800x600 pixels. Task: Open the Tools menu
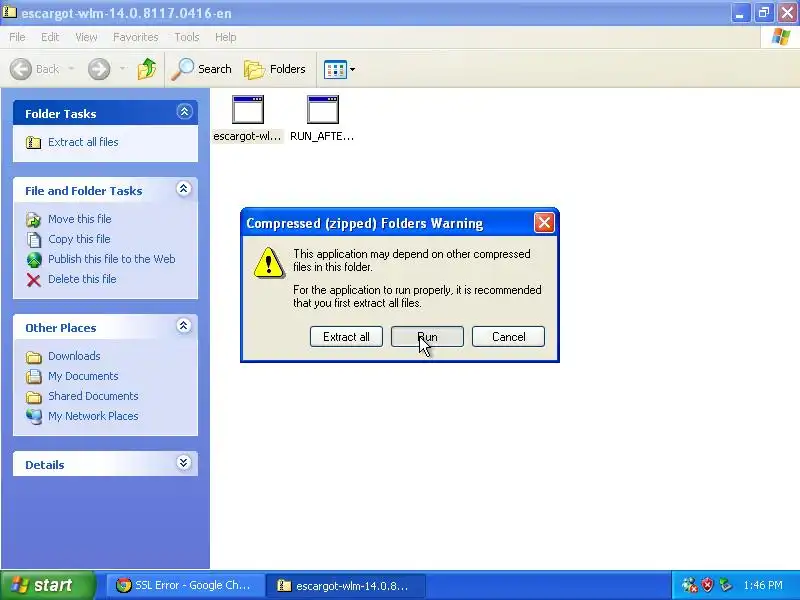tap(187, 37)
